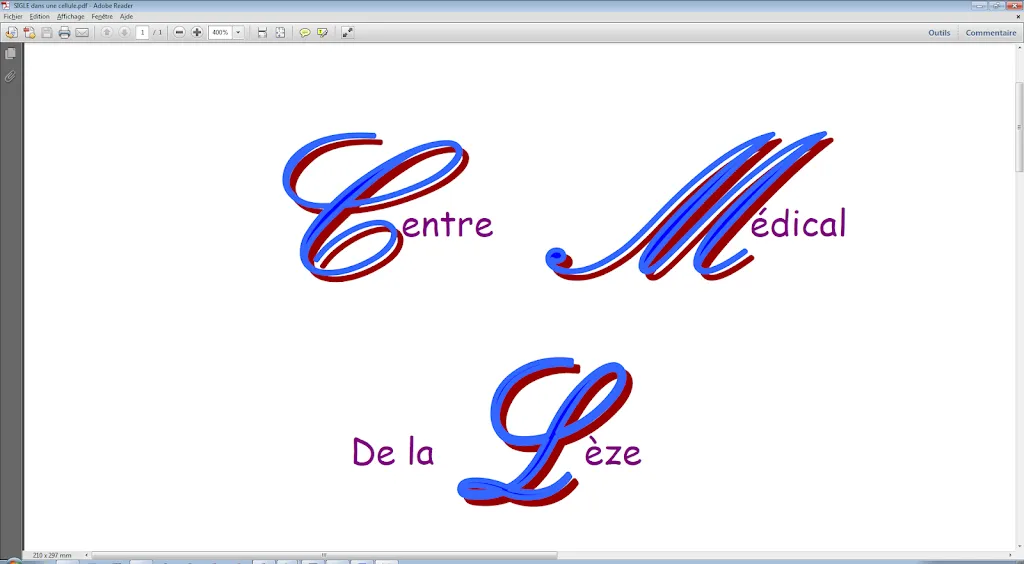The height and width of the screenshot is (564, 1024).
Task: Zoom in with plus button
Action: (x=197, y=32)
